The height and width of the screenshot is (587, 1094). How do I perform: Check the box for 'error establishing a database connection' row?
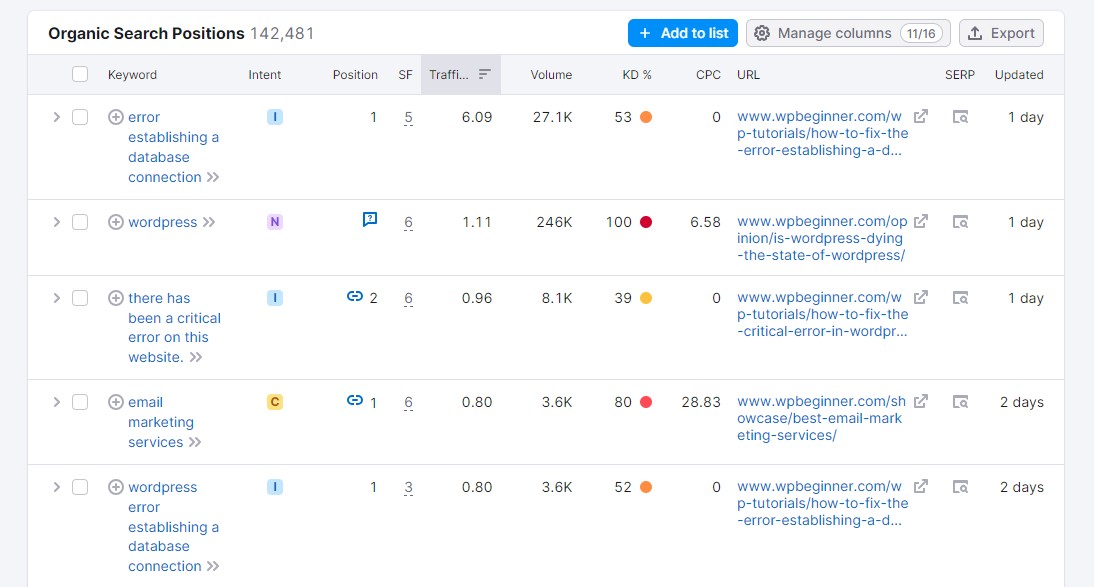click(x=80, y=117)
